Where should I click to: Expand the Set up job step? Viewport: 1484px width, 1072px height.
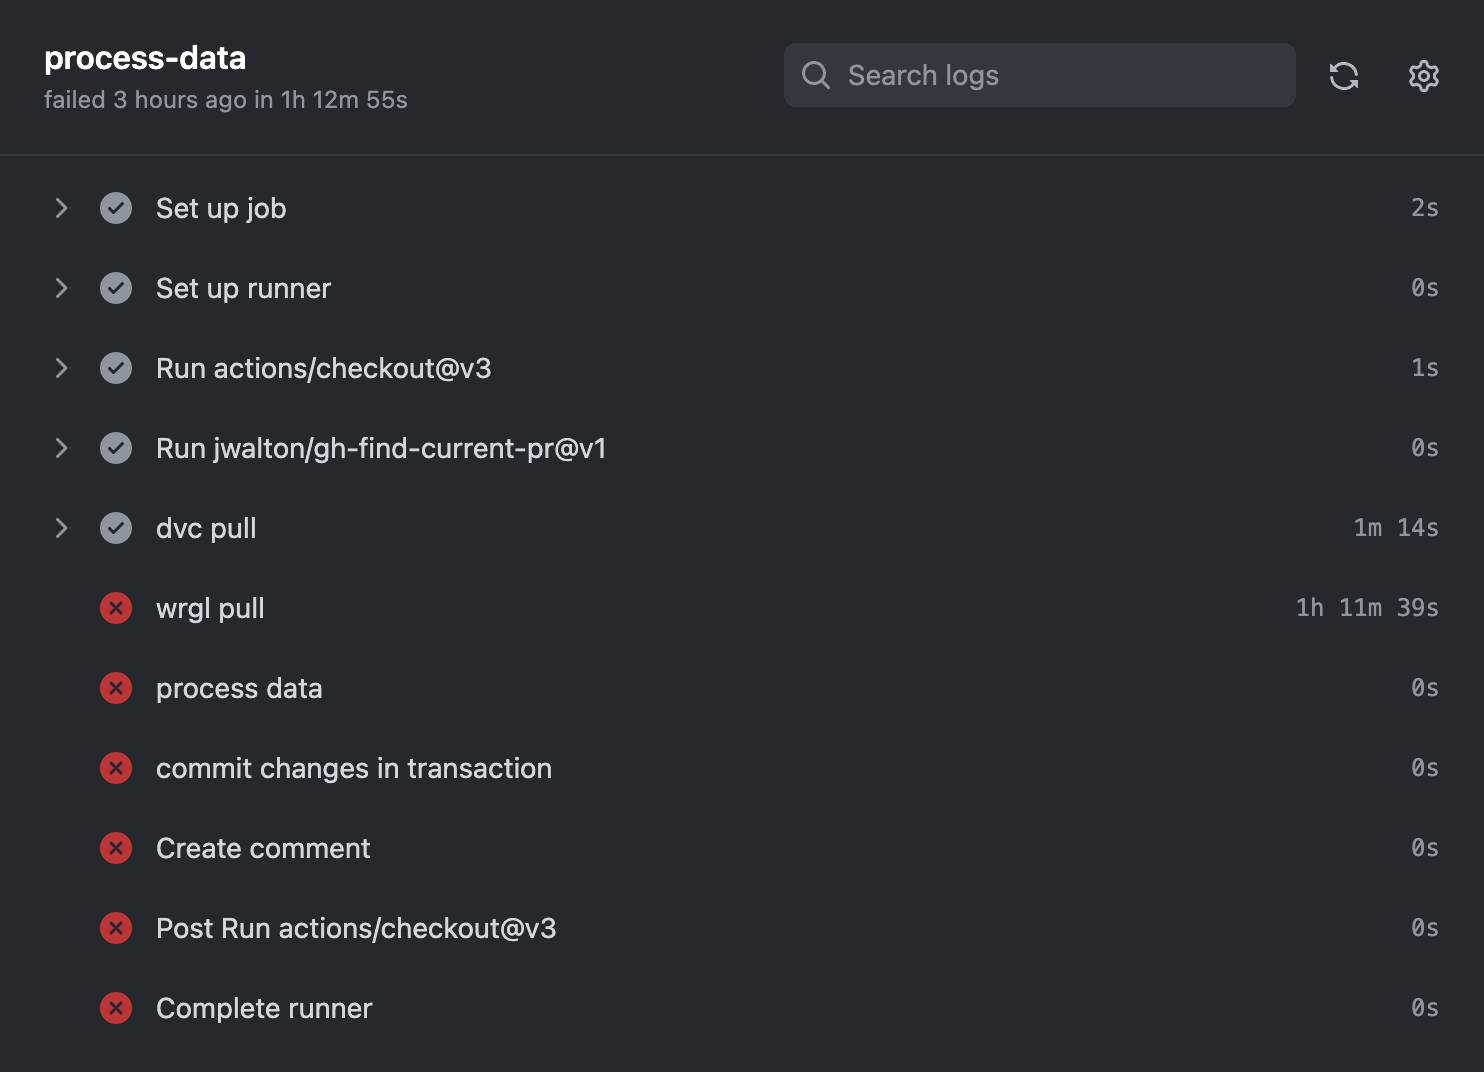[x=61, y=208]
